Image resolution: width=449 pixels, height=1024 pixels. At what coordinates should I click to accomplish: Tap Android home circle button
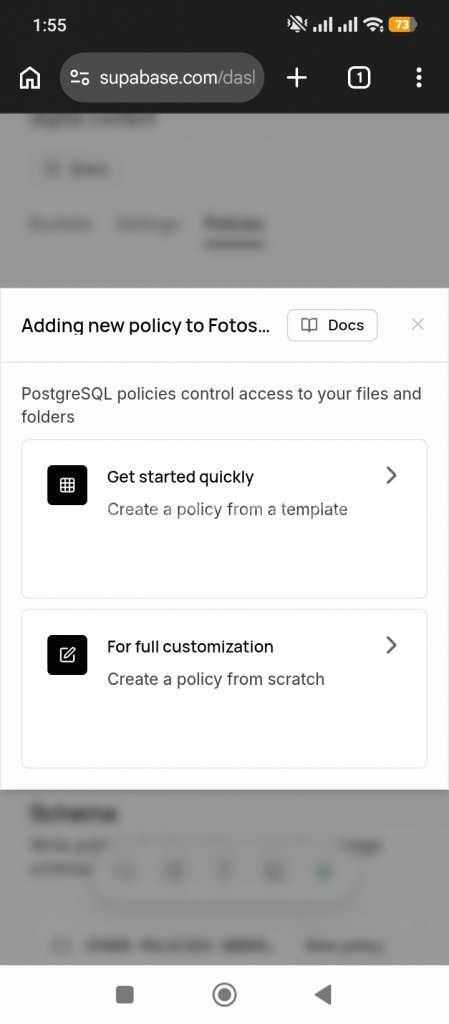pos(224,995)
